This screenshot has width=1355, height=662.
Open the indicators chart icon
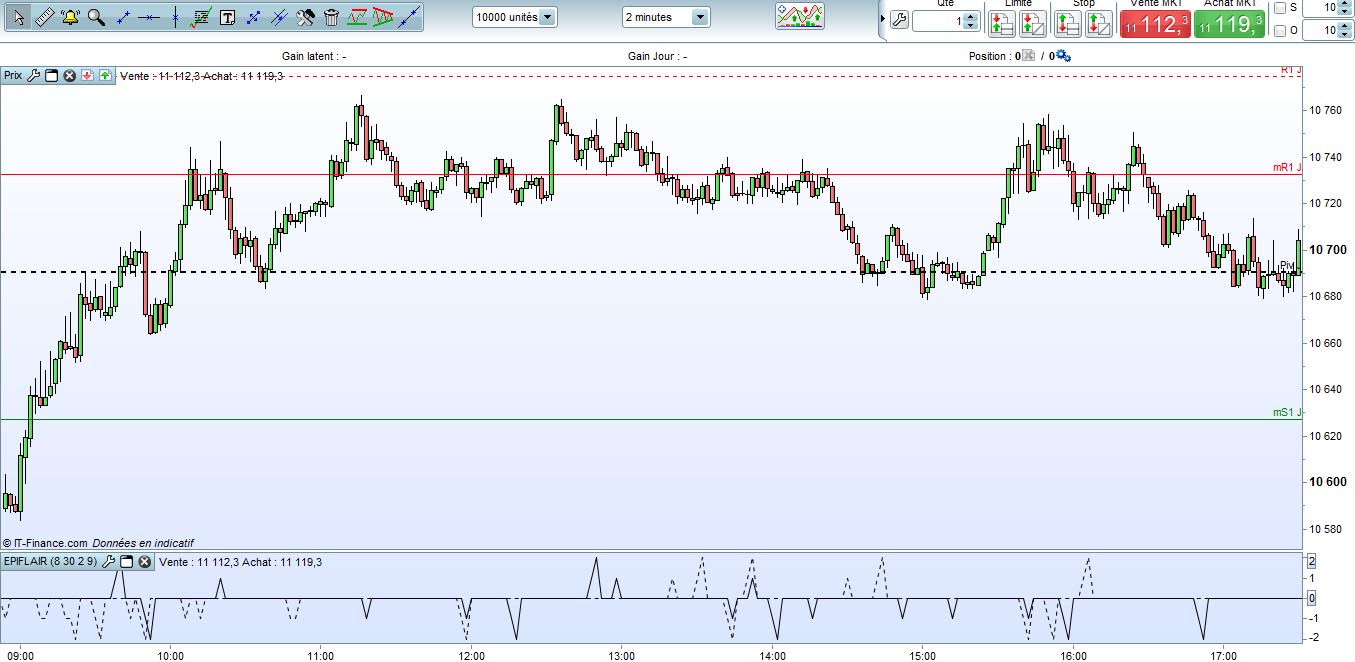800,16
